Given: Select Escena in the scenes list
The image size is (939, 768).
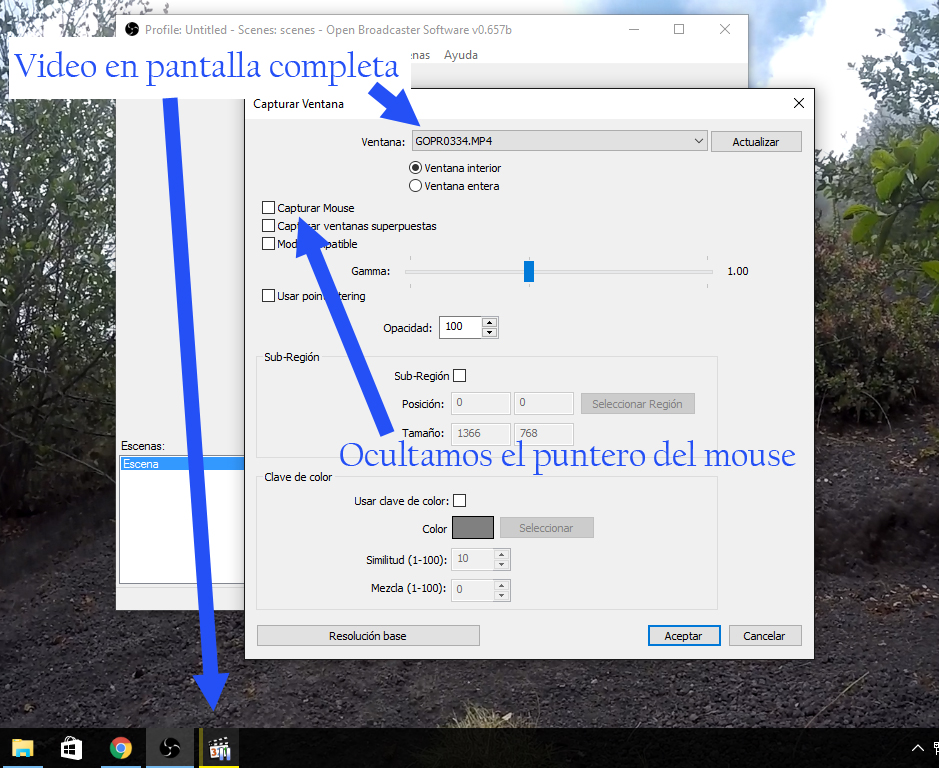Looking at the screenshot, I should [180, 464].
